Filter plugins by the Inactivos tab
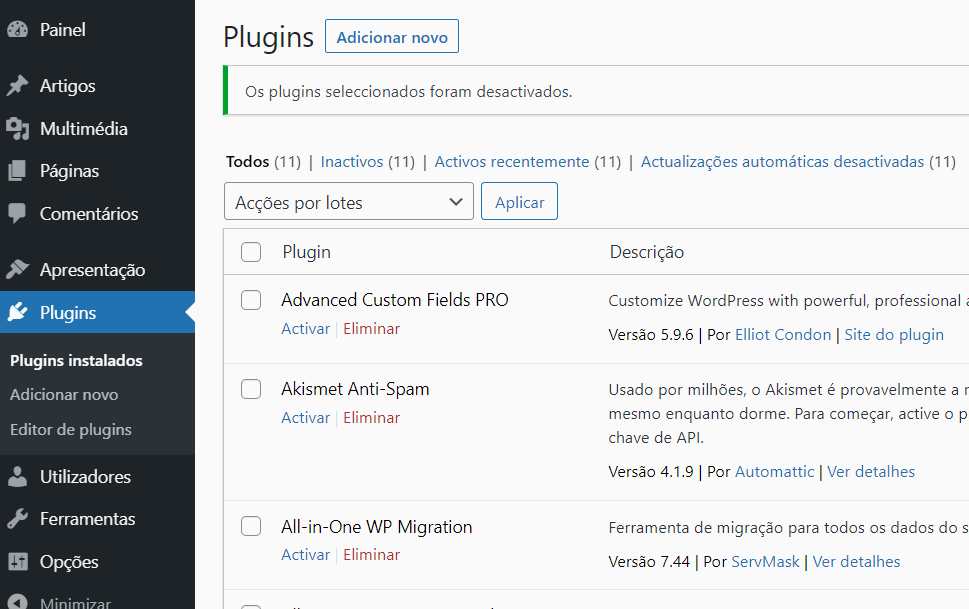This screenshot has width=969, height=609. [x=352, y=162]
